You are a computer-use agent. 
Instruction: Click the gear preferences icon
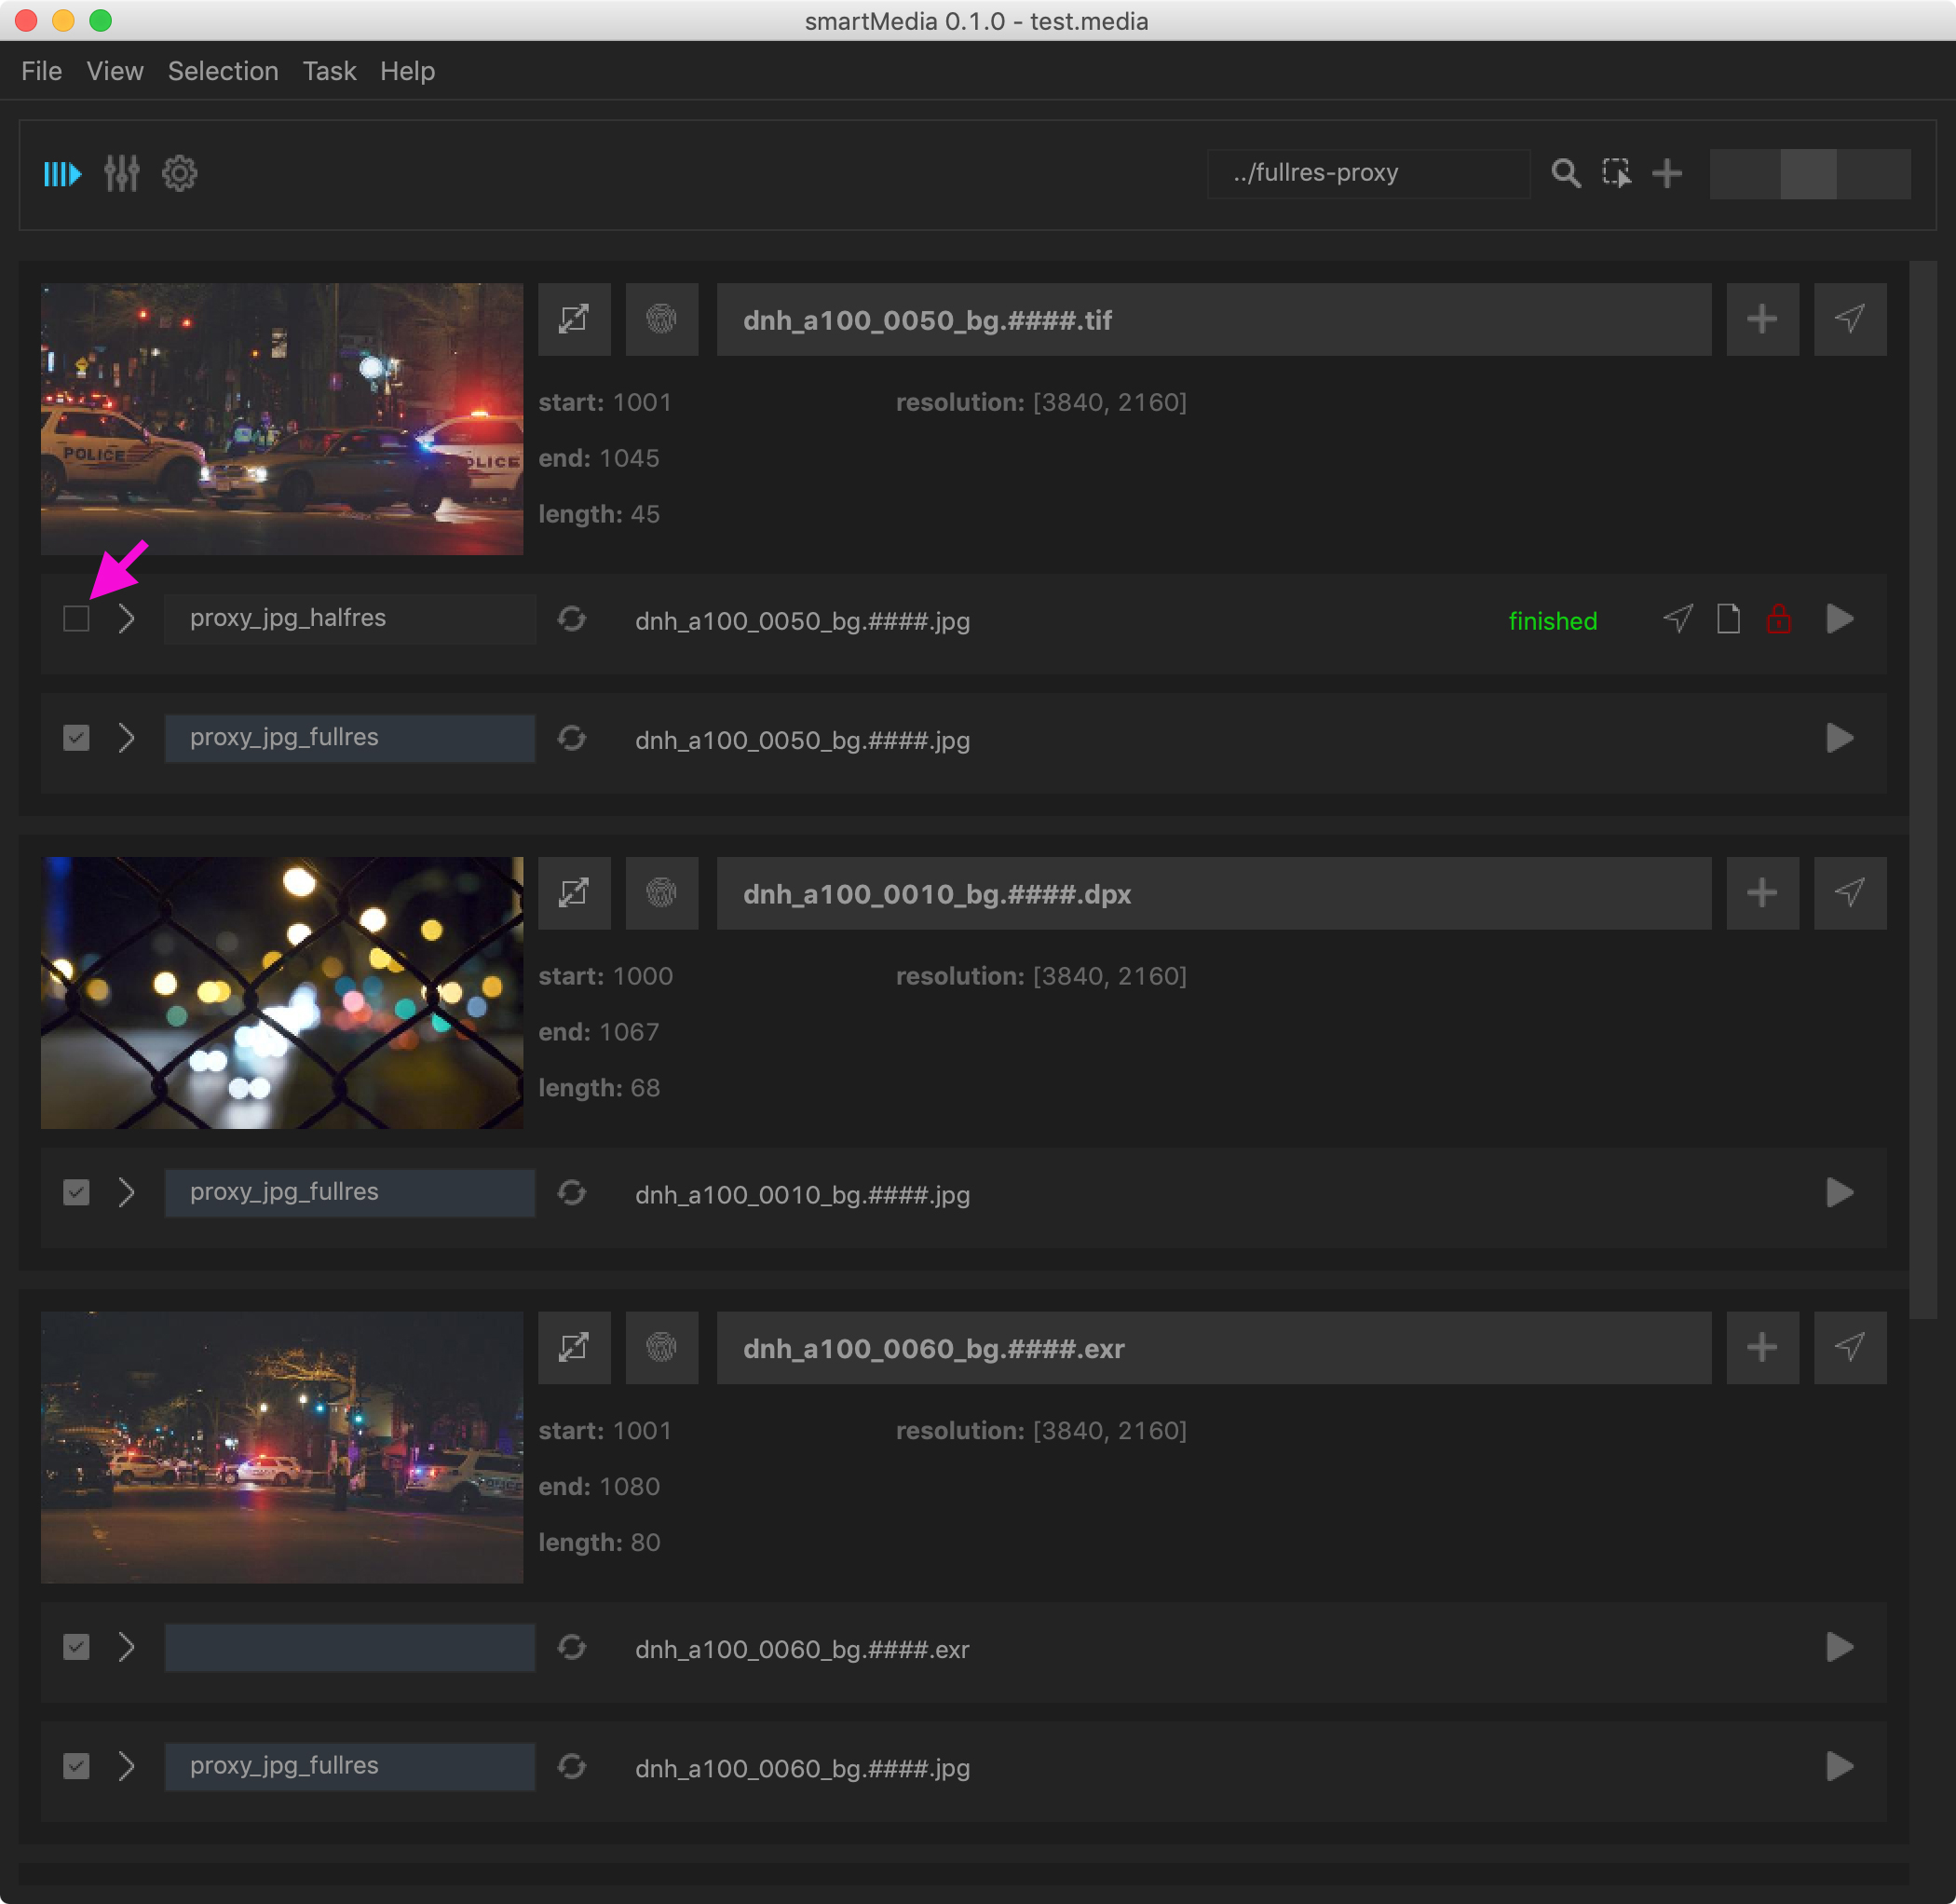pos(180,174)
